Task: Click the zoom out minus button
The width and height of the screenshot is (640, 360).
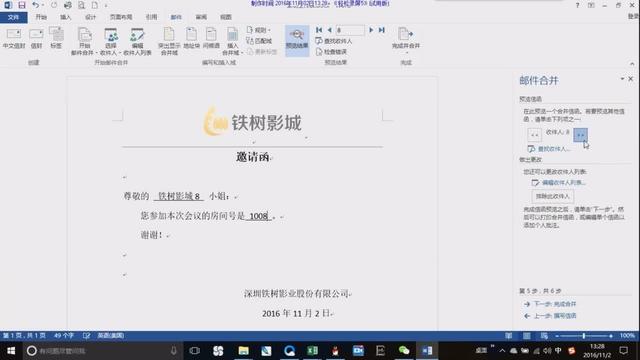Action: pyautogui.click(x=557, y=336)
